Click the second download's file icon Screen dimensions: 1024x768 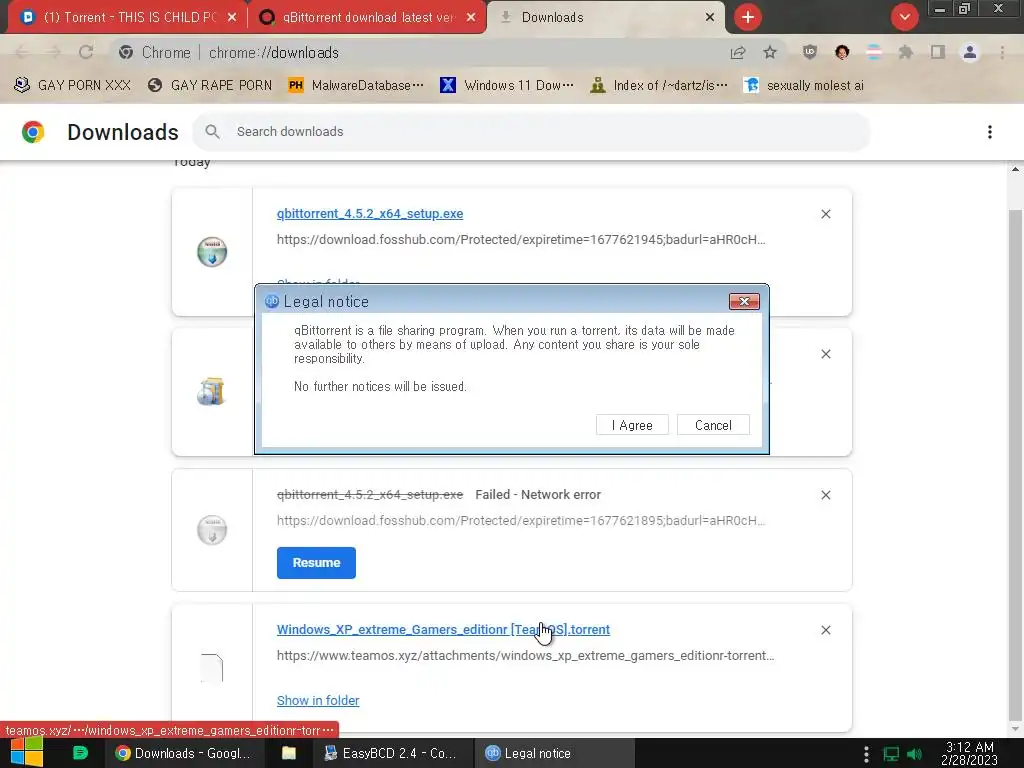212,392
